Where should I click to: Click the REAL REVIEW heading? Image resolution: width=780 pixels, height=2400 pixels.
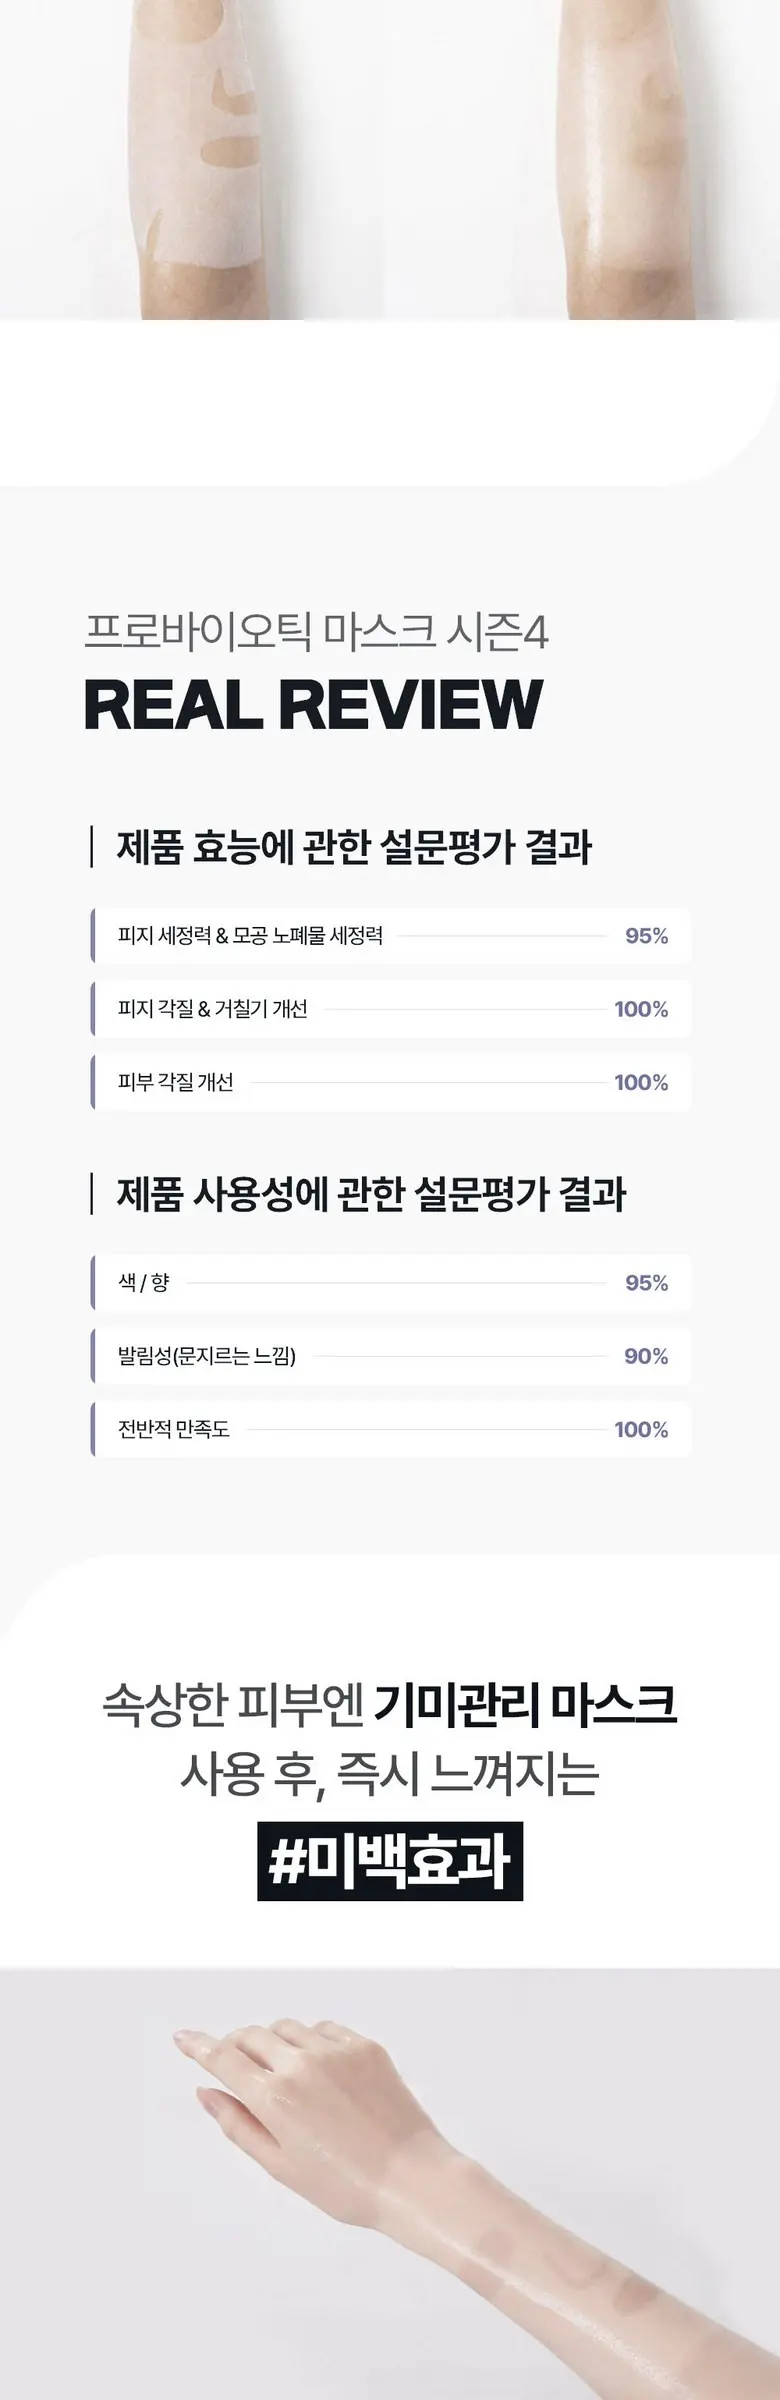click(x=313, y=704)
